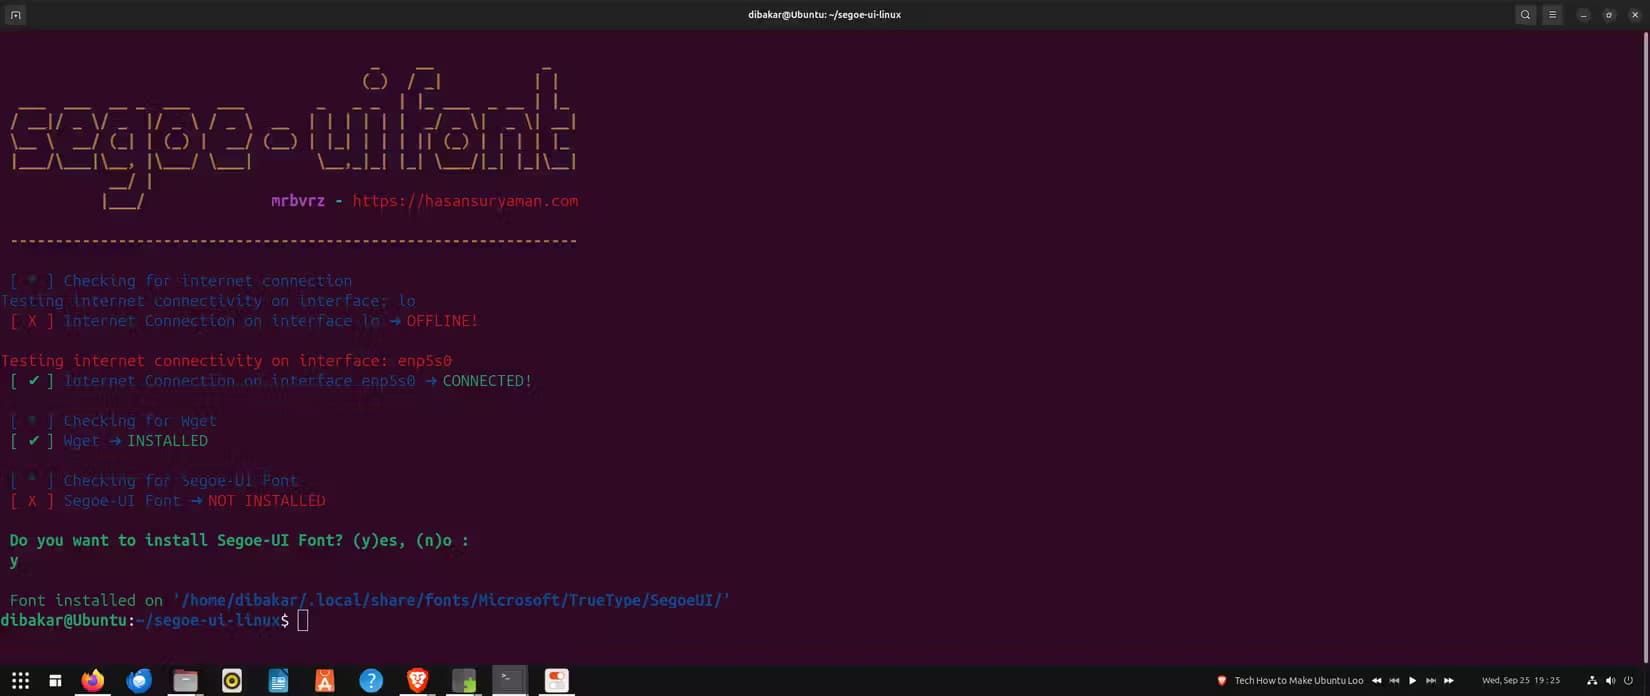
Task: Open the workspace overview icon in the taskbar
Action: click(55, 681)
